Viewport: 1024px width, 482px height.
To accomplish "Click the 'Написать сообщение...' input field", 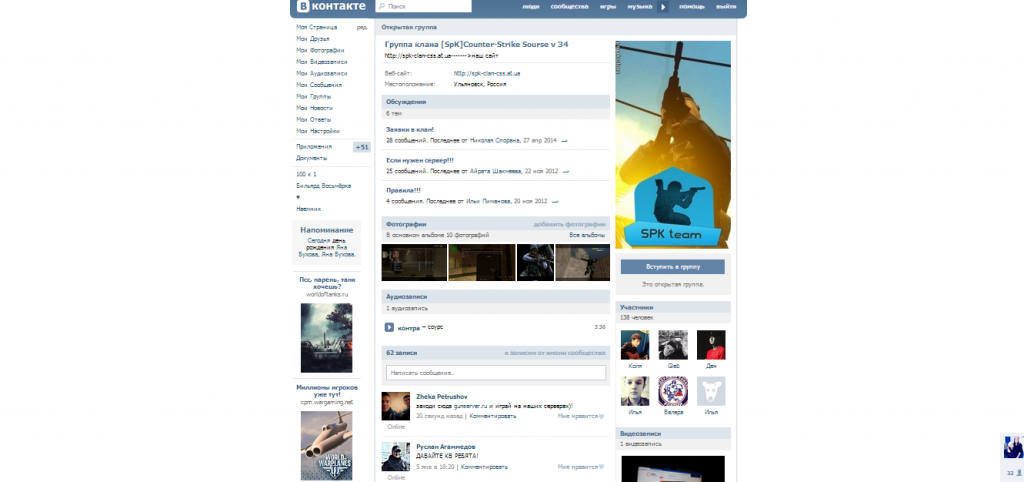I will click(x=495, y=373).
